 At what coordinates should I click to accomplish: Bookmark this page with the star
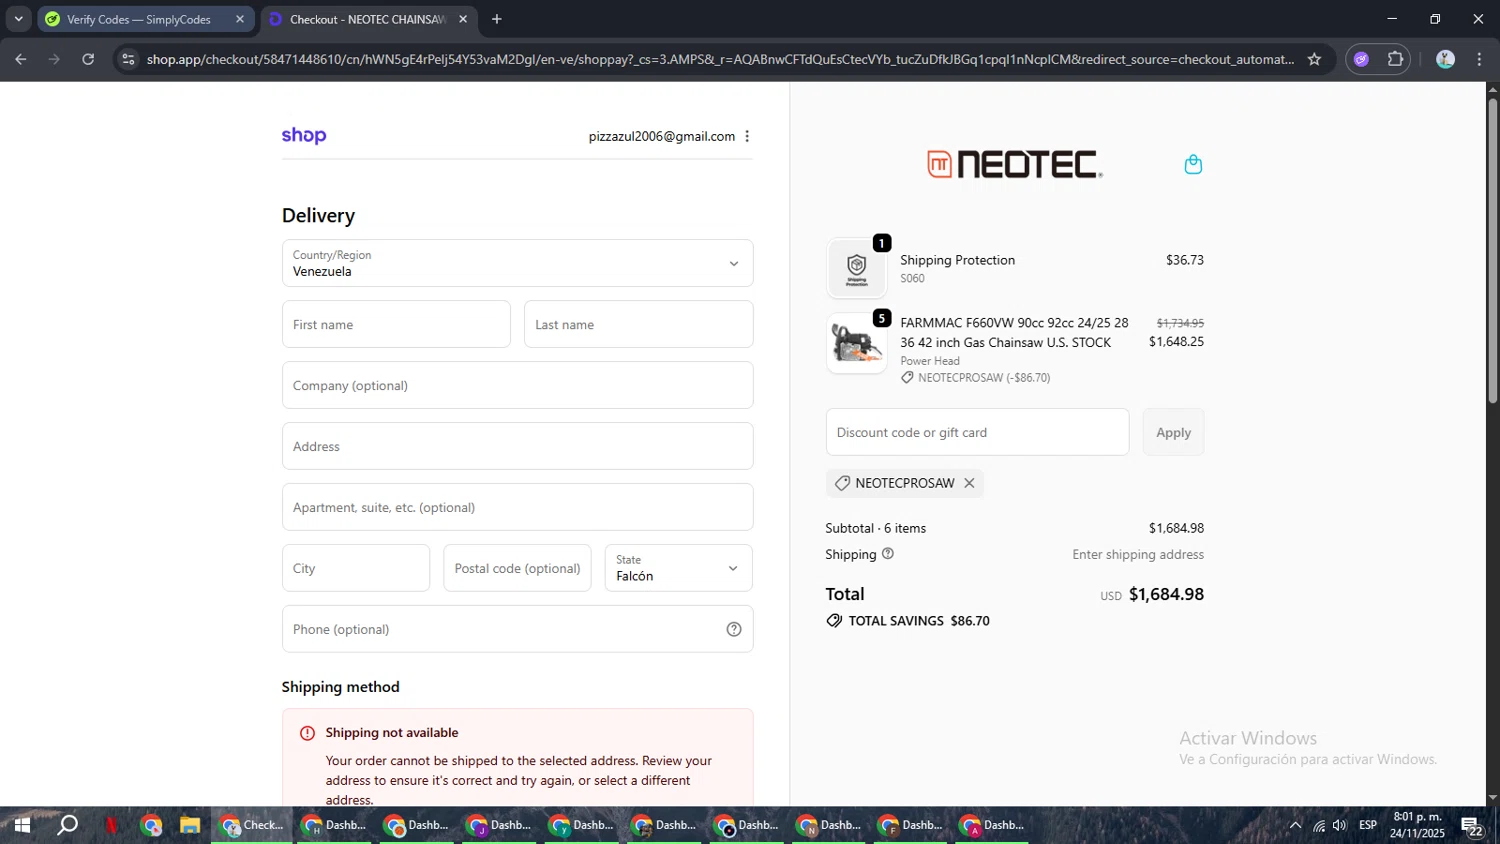[1314, 59]
